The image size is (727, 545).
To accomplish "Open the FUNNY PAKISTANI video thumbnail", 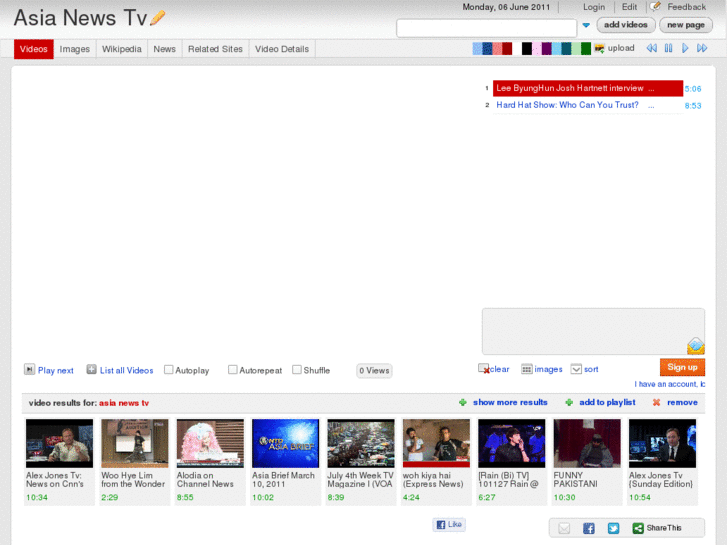I will click(x=587, y=443).
